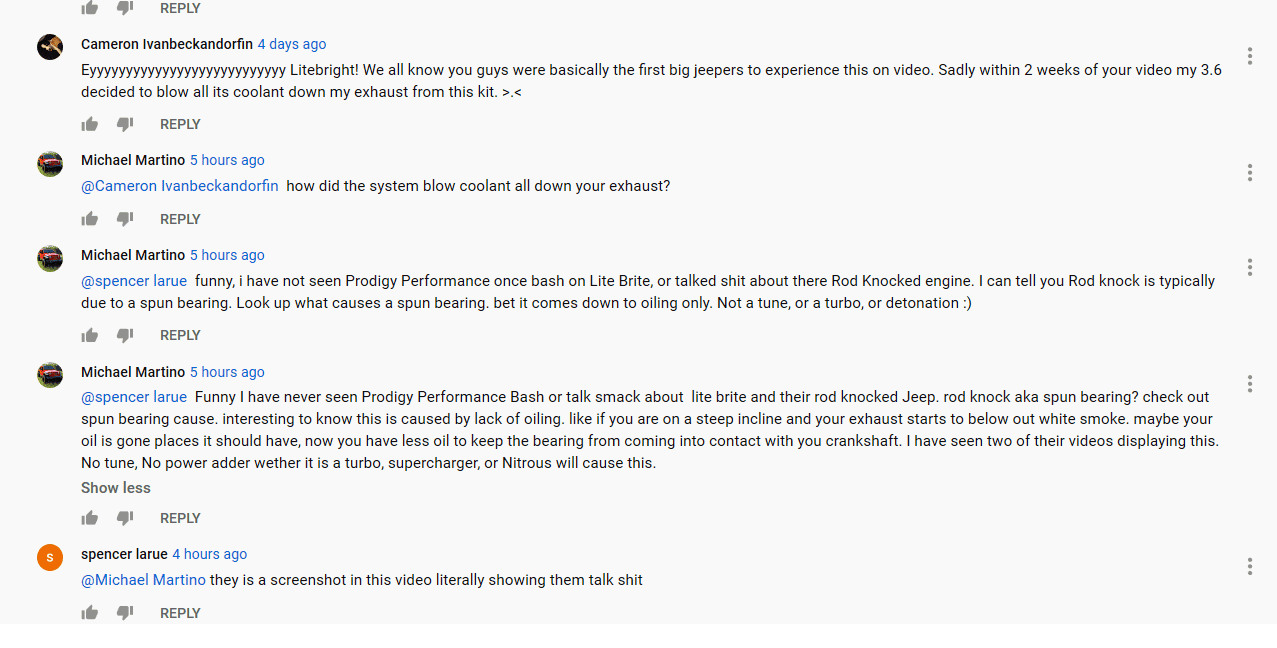The image size is (1277, 648).
Task: Thumbs up Michael Martino's coolant question reply
Action: coord(90,219)
